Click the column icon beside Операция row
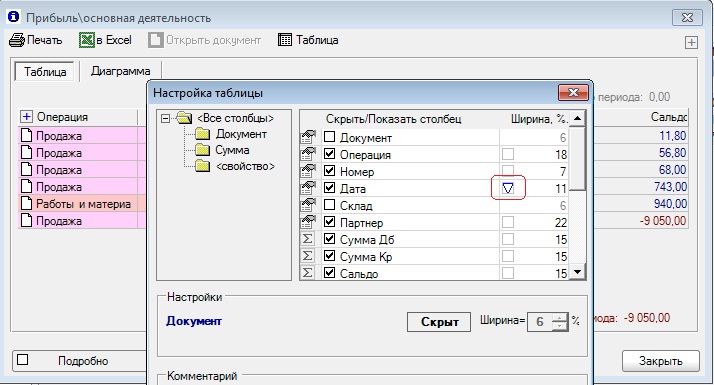 click(308, 154)
